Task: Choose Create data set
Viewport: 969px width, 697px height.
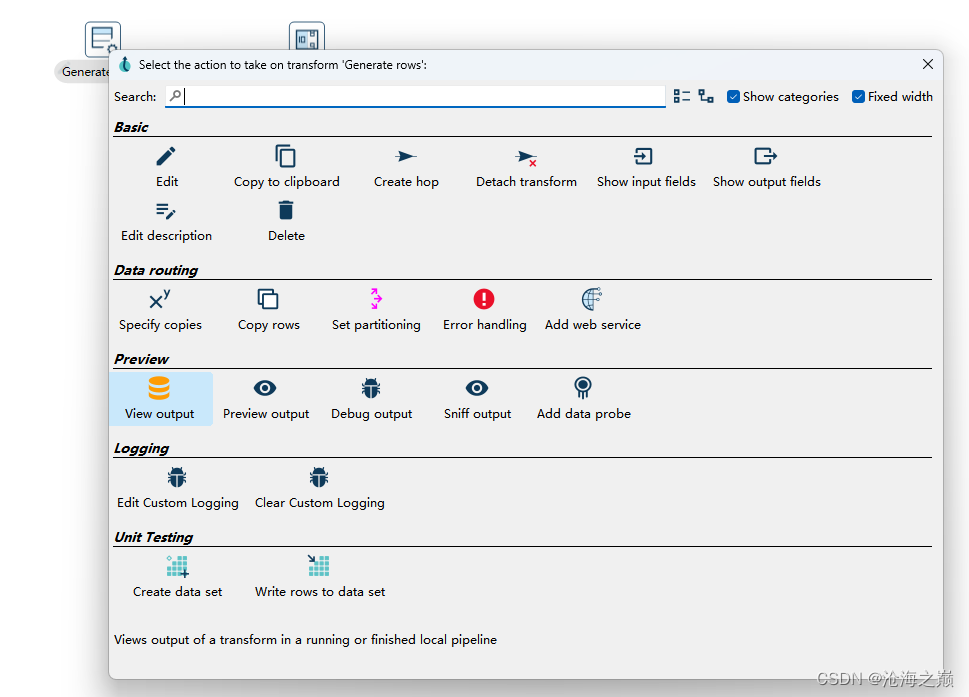Action: [177, 577]
